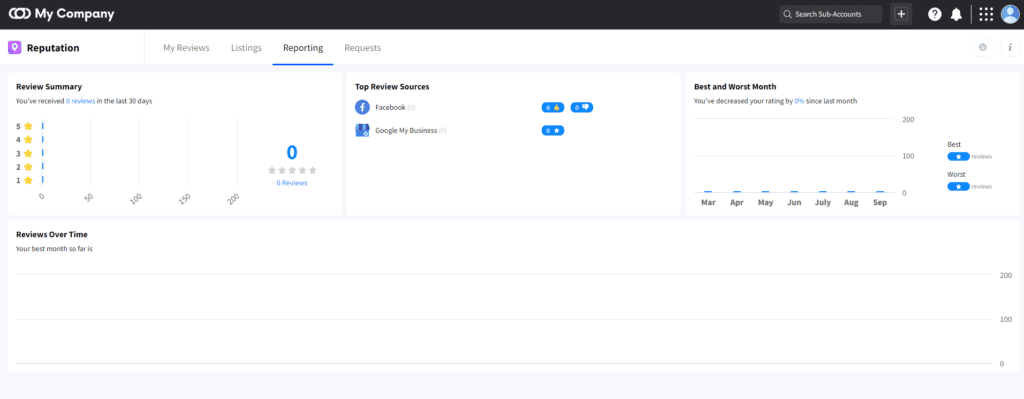Click the Reviews Over Time heading
1024x399 pixels.
pos(52,234)
